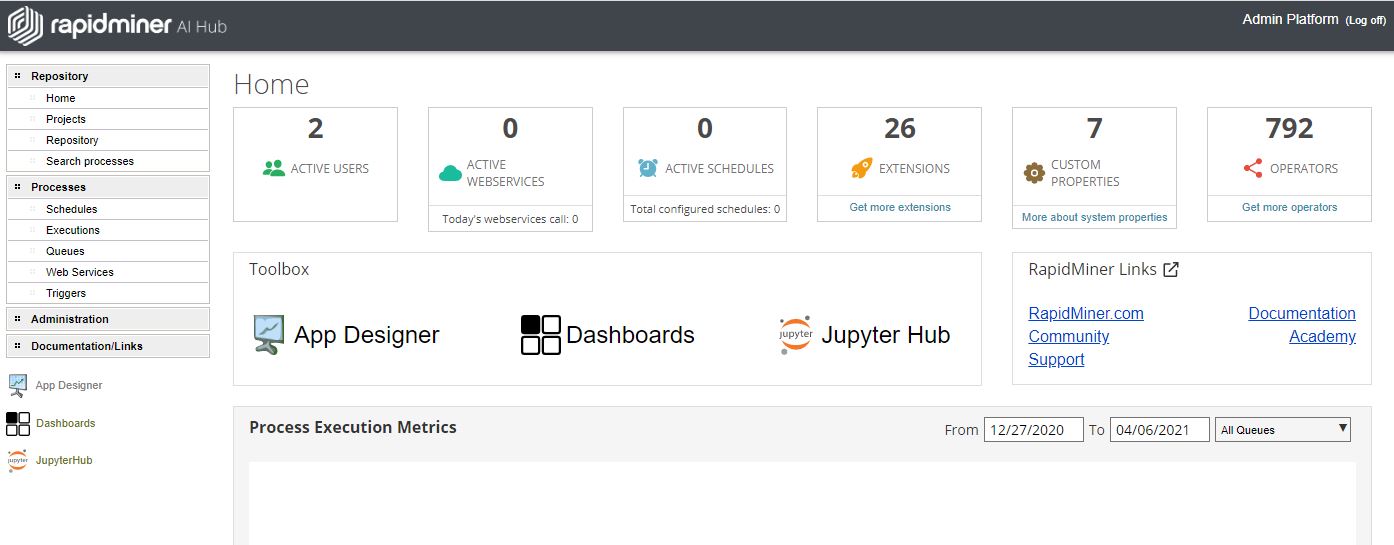Viewport: 1394px width, 545px height.
Task: Click the Home page heading
Action: tap(271, 85)
